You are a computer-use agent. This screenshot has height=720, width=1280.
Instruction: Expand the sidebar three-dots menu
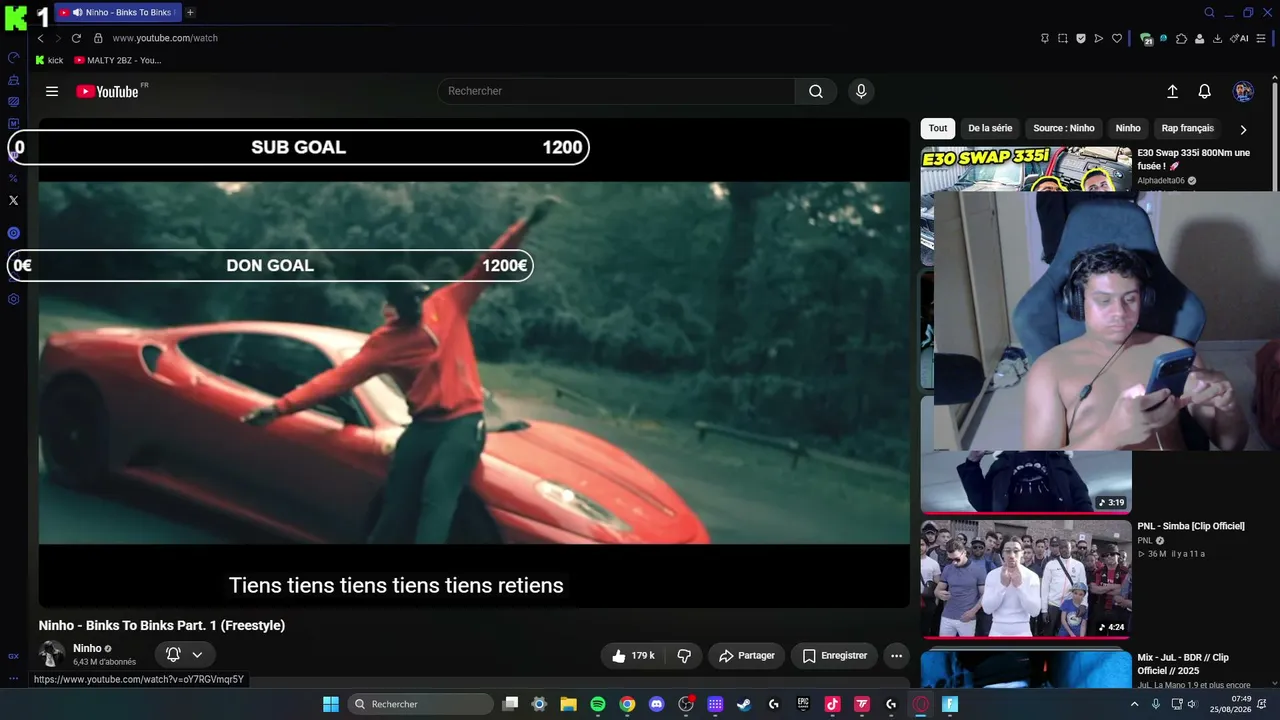click(13, 678)
